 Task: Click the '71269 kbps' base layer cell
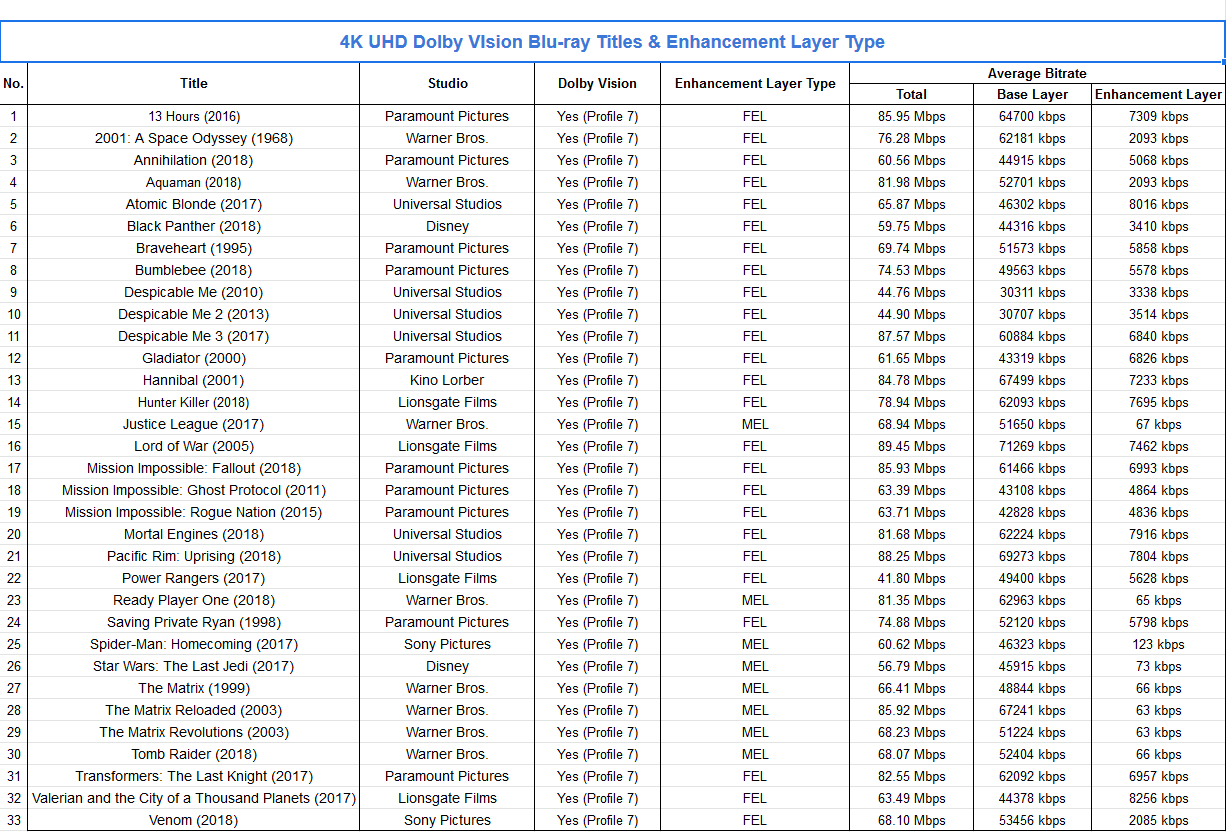(1032, 447)
